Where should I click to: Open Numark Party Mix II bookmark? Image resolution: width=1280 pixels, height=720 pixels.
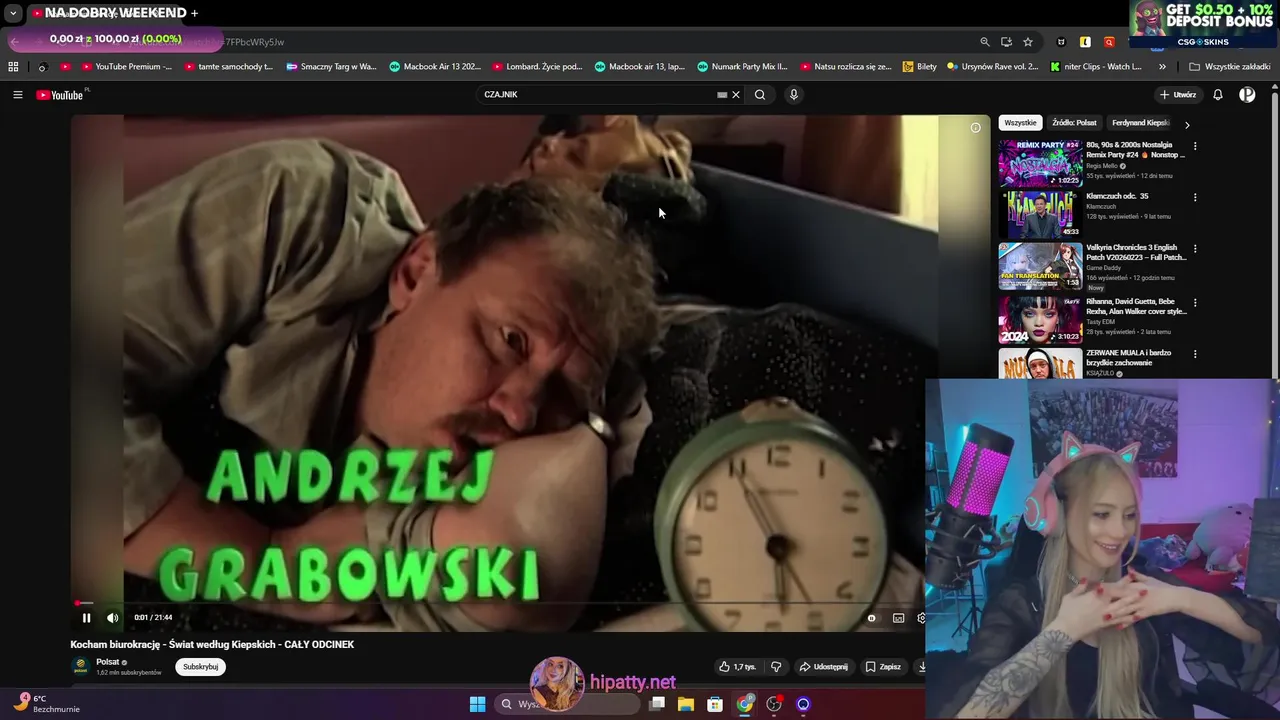click(743, 67)
